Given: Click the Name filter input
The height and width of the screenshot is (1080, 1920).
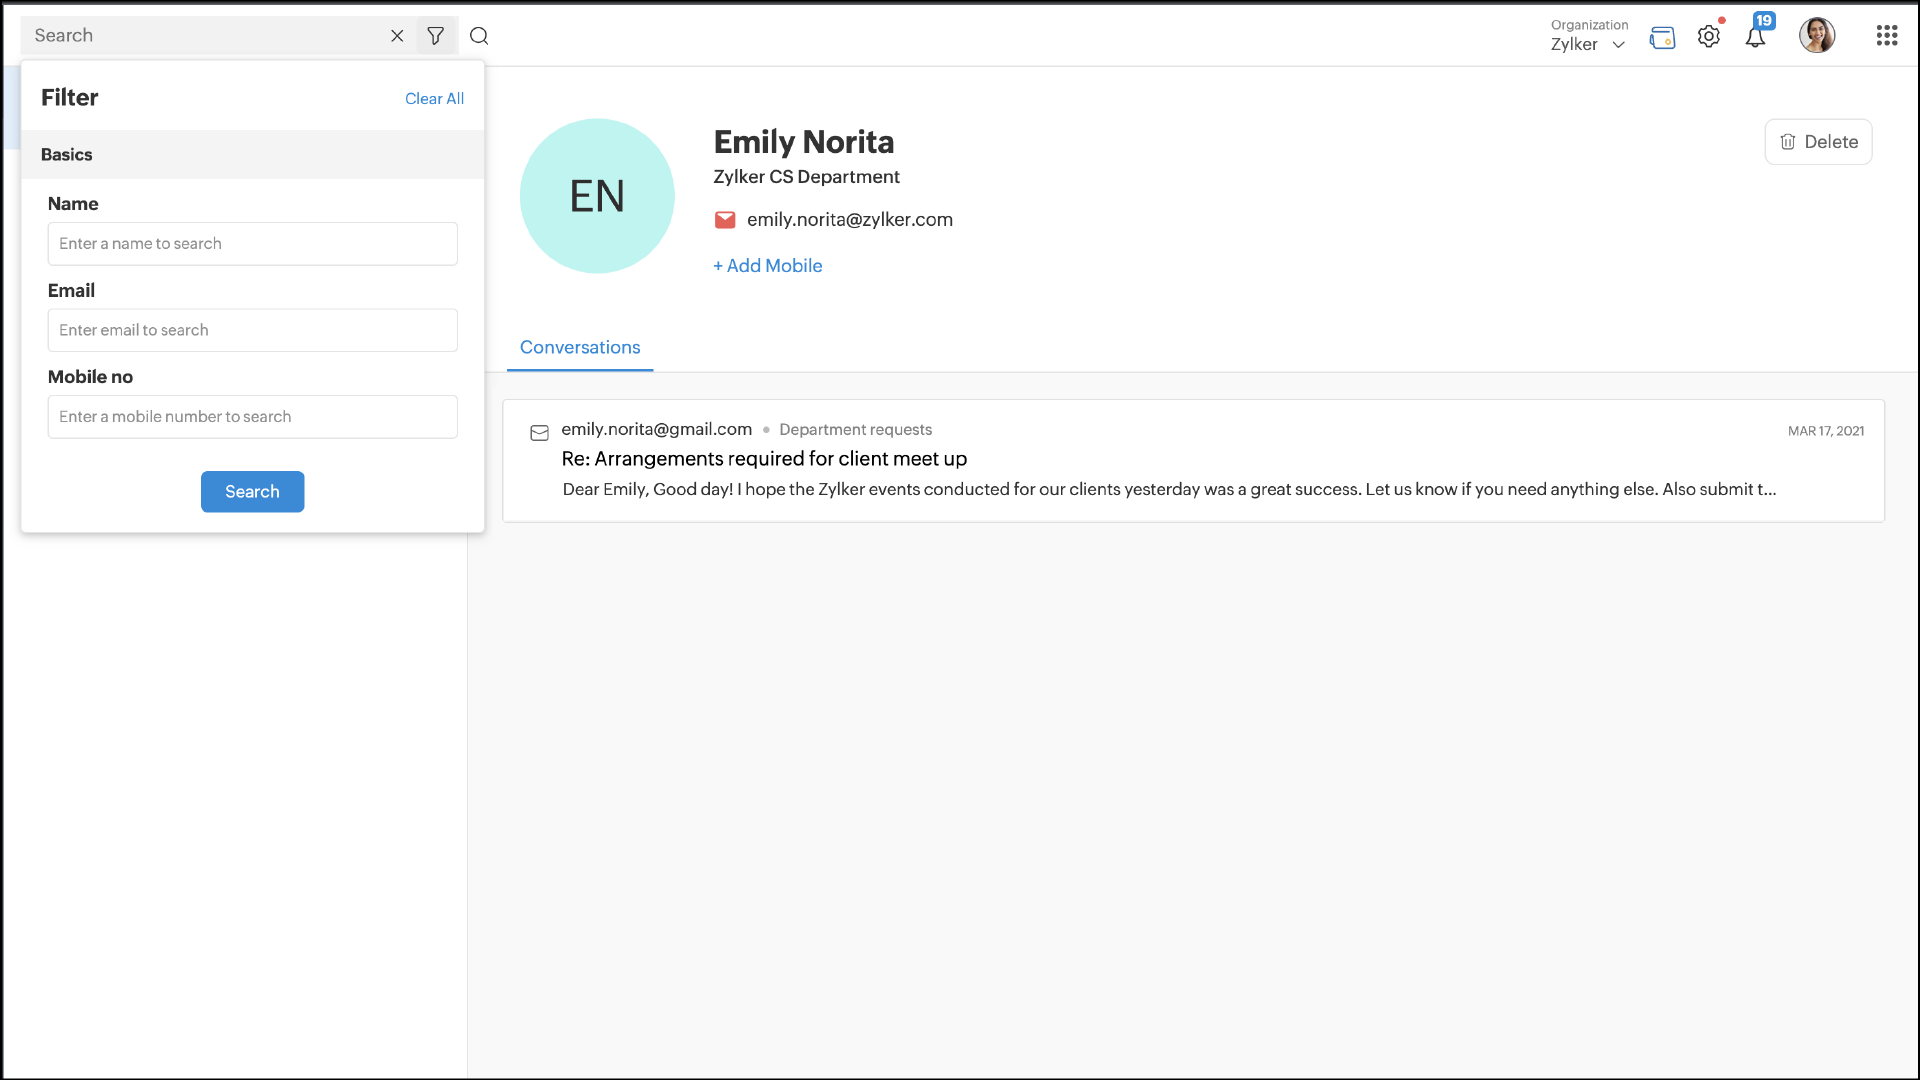Looking at the screenshot, I should (252, 244).
